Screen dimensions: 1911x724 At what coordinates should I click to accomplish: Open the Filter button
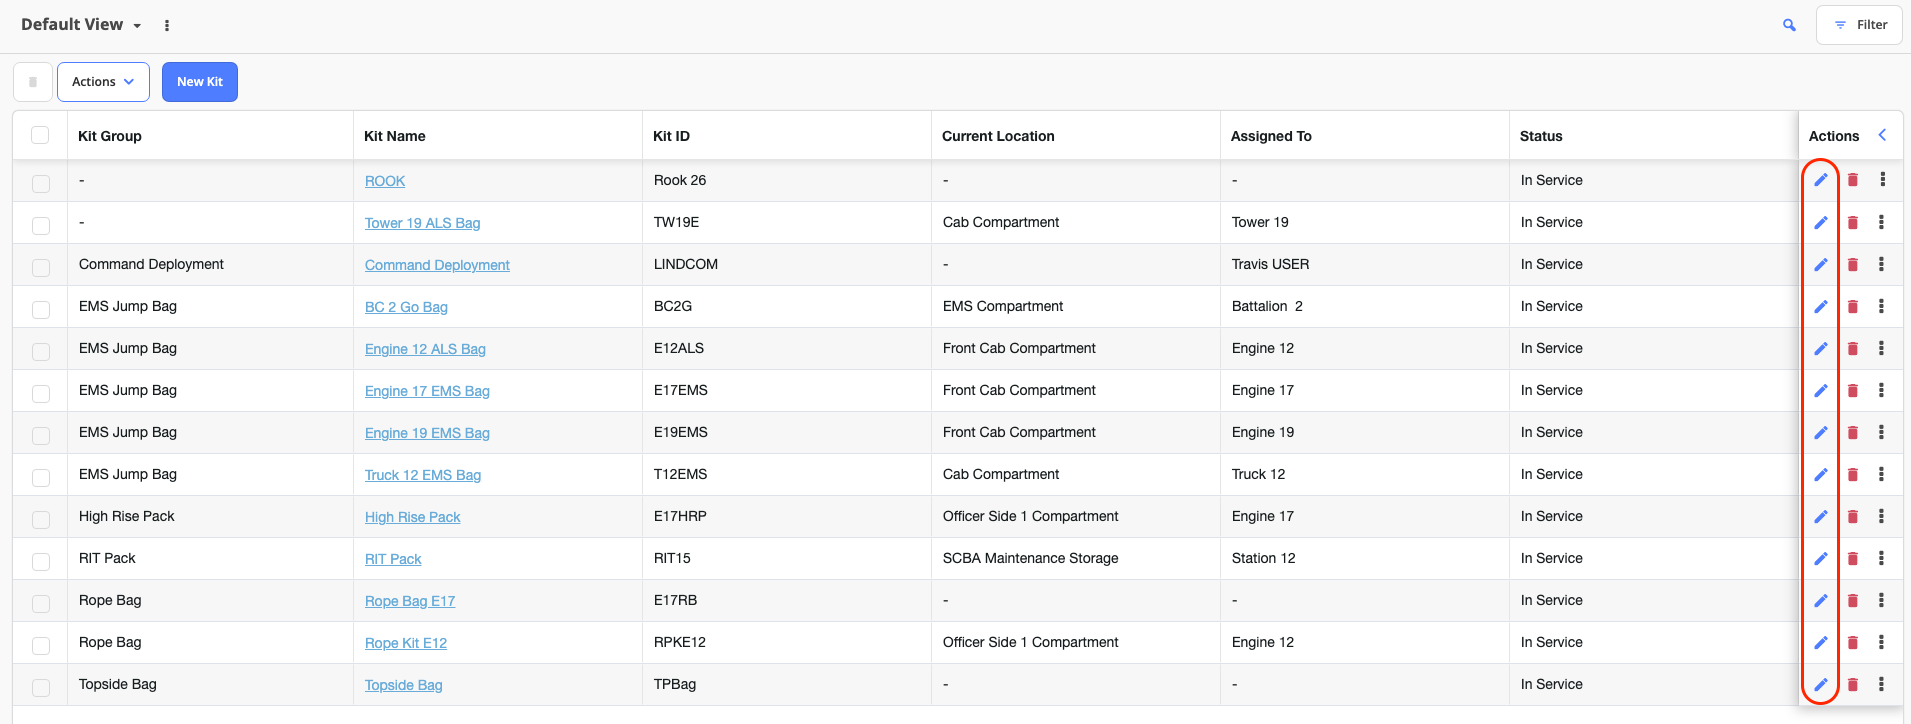[x=1859, y=25]
